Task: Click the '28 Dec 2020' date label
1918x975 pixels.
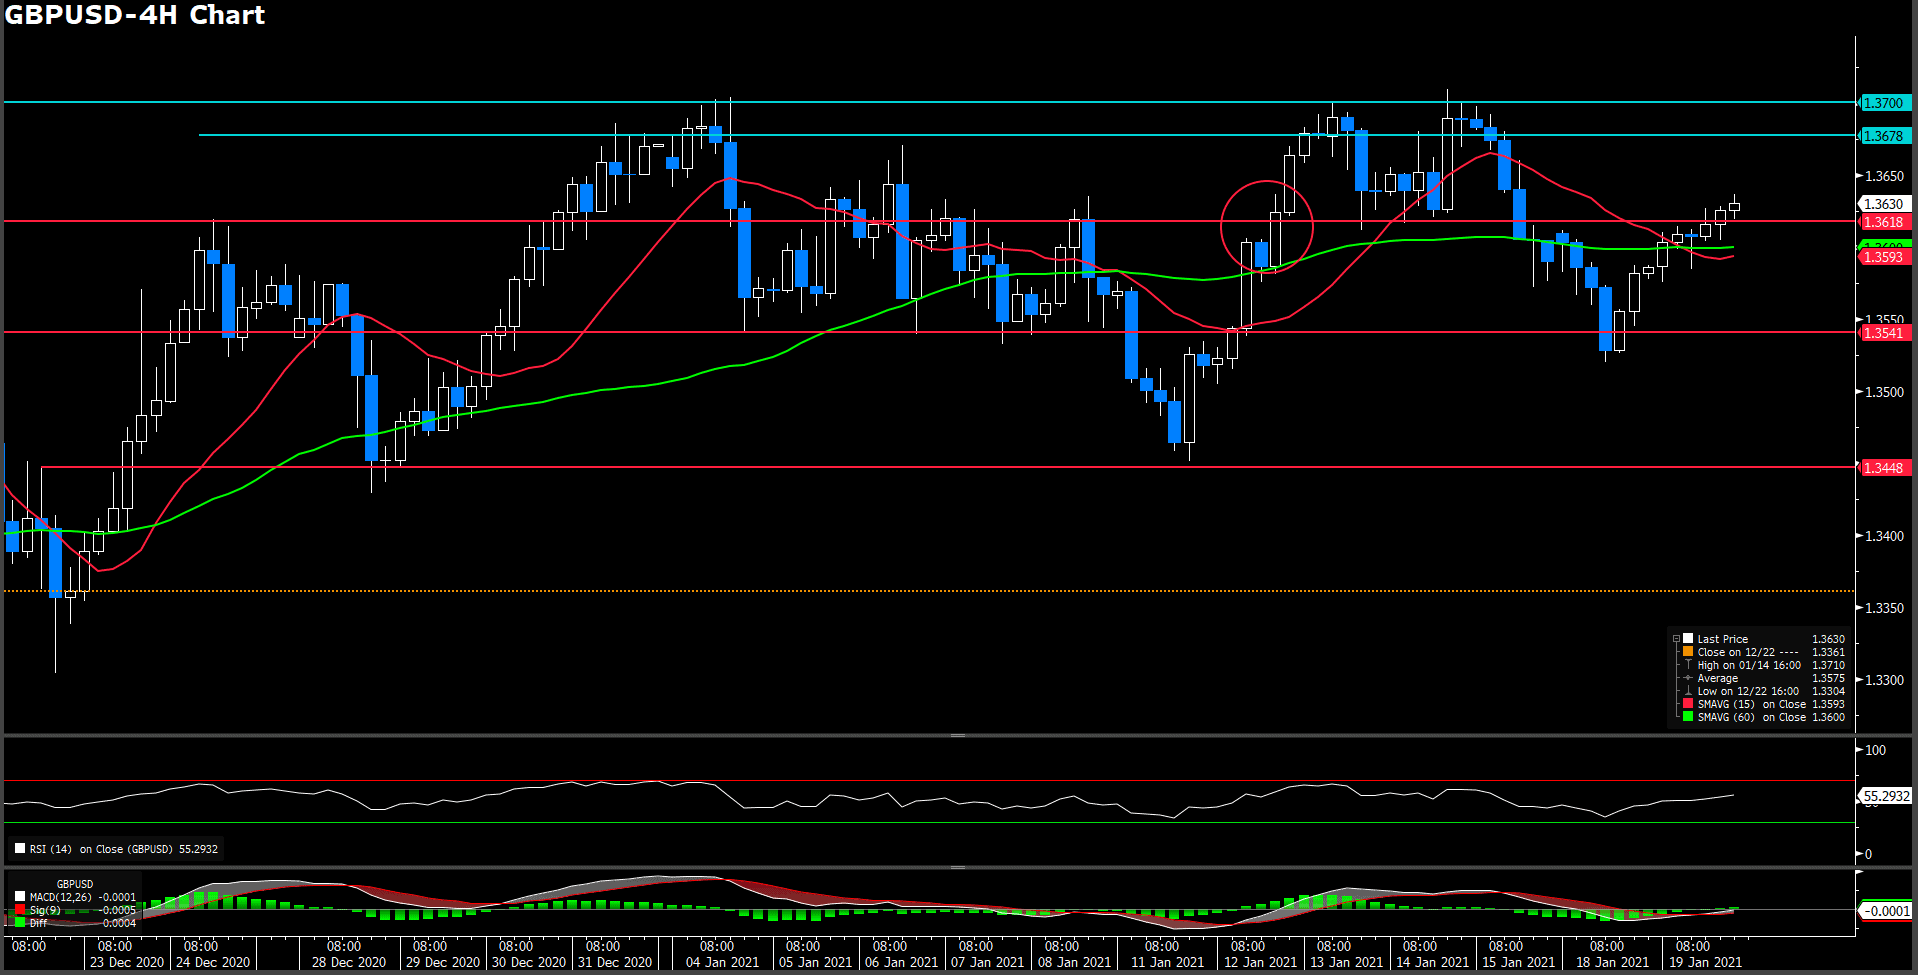Action: (349, 962)
